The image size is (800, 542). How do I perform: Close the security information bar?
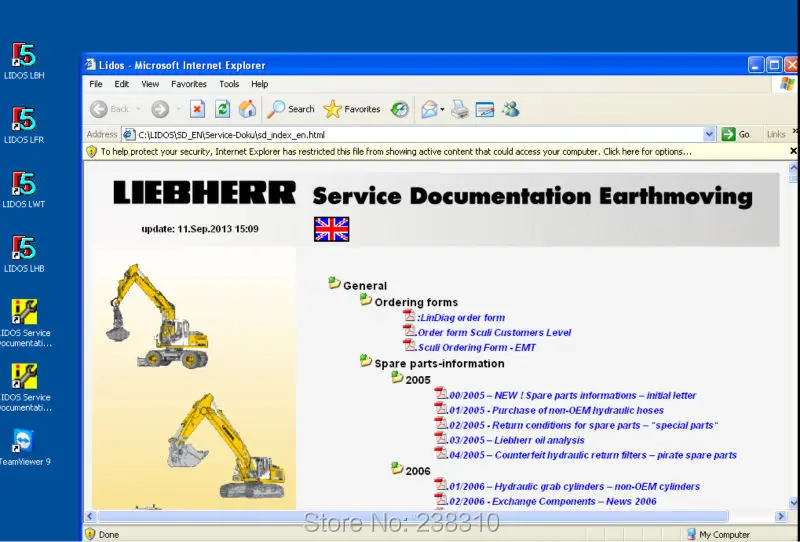click(793, 151)
